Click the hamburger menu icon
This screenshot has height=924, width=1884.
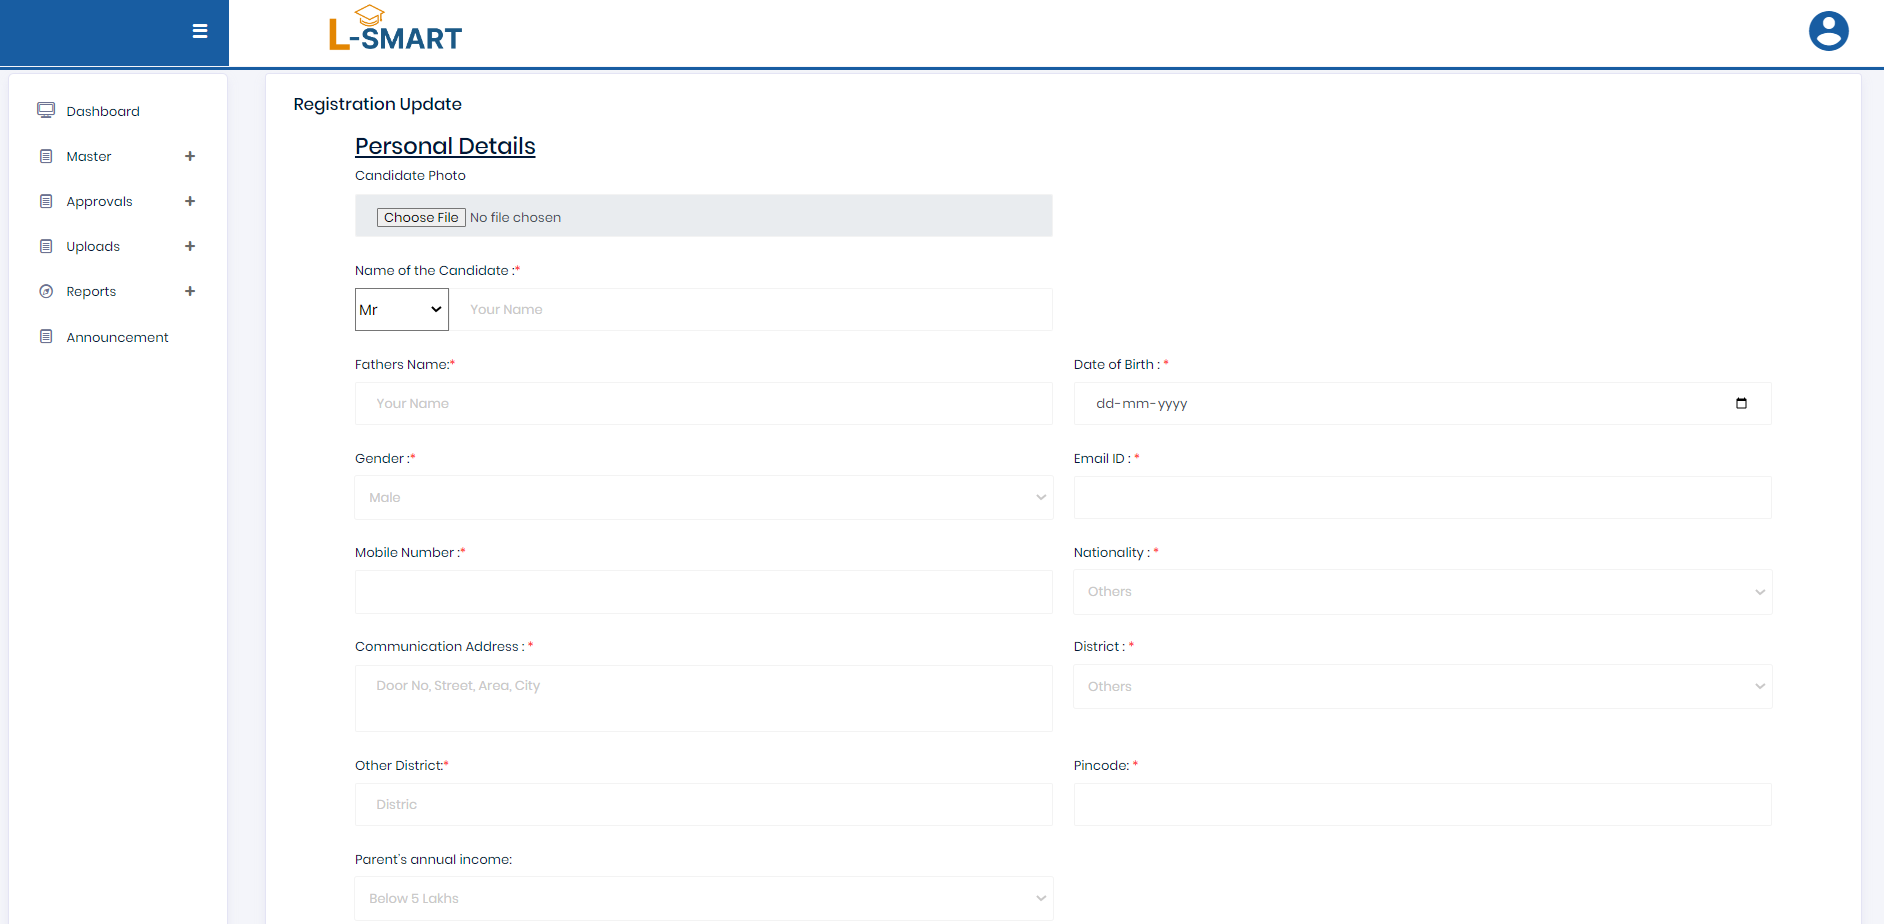pyautogui.click(x=200, y=31)
